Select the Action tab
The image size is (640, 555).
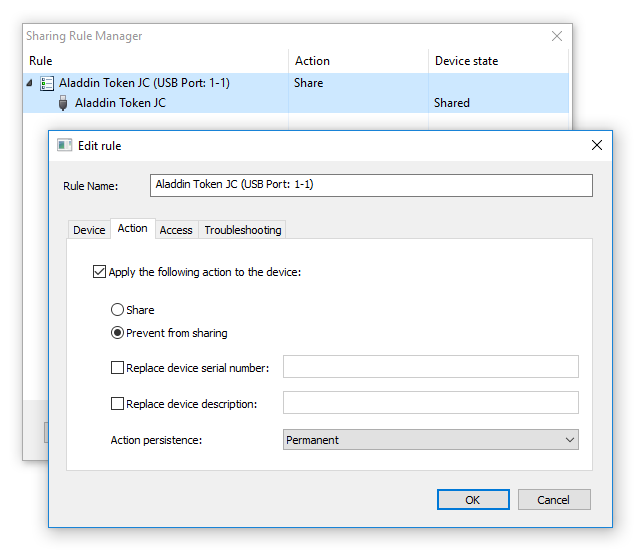(x=133, y=228)
